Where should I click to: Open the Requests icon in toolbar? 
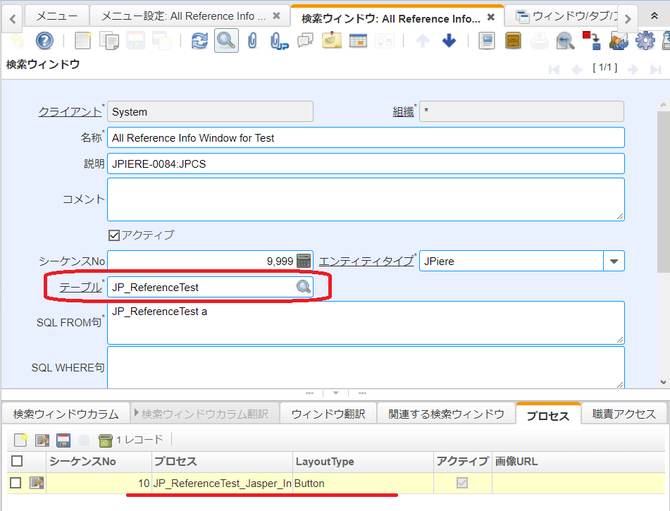[618, 41]
